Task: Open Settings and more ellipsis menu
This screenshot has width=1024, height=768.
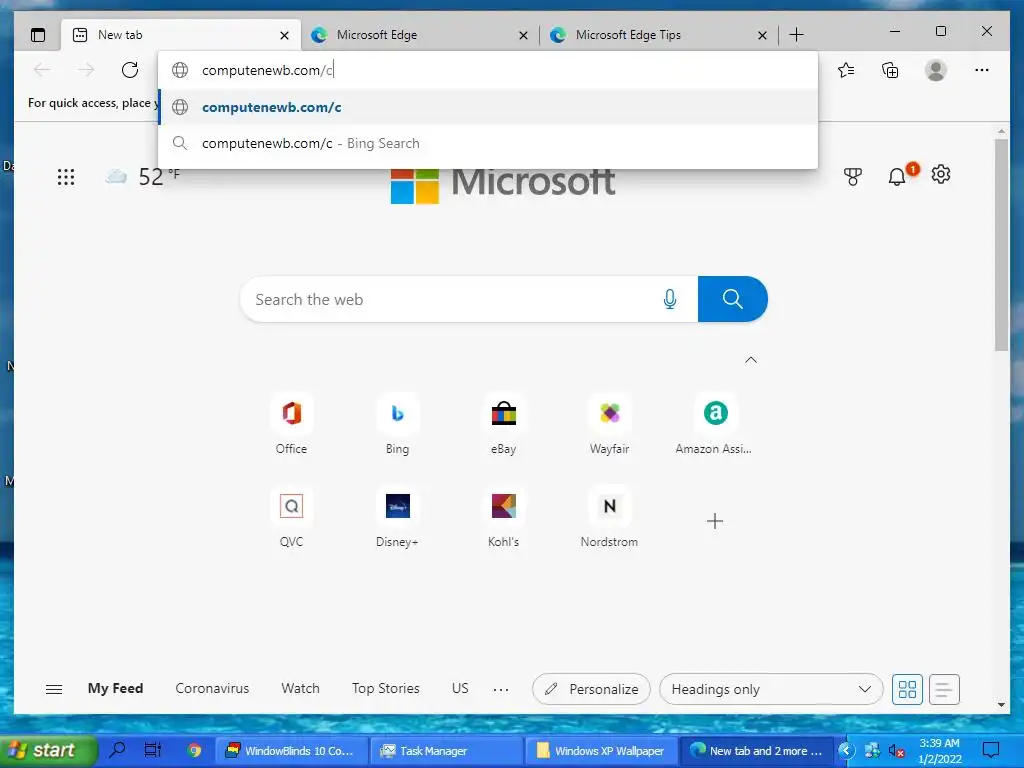Action: click(x=982, y=70)
